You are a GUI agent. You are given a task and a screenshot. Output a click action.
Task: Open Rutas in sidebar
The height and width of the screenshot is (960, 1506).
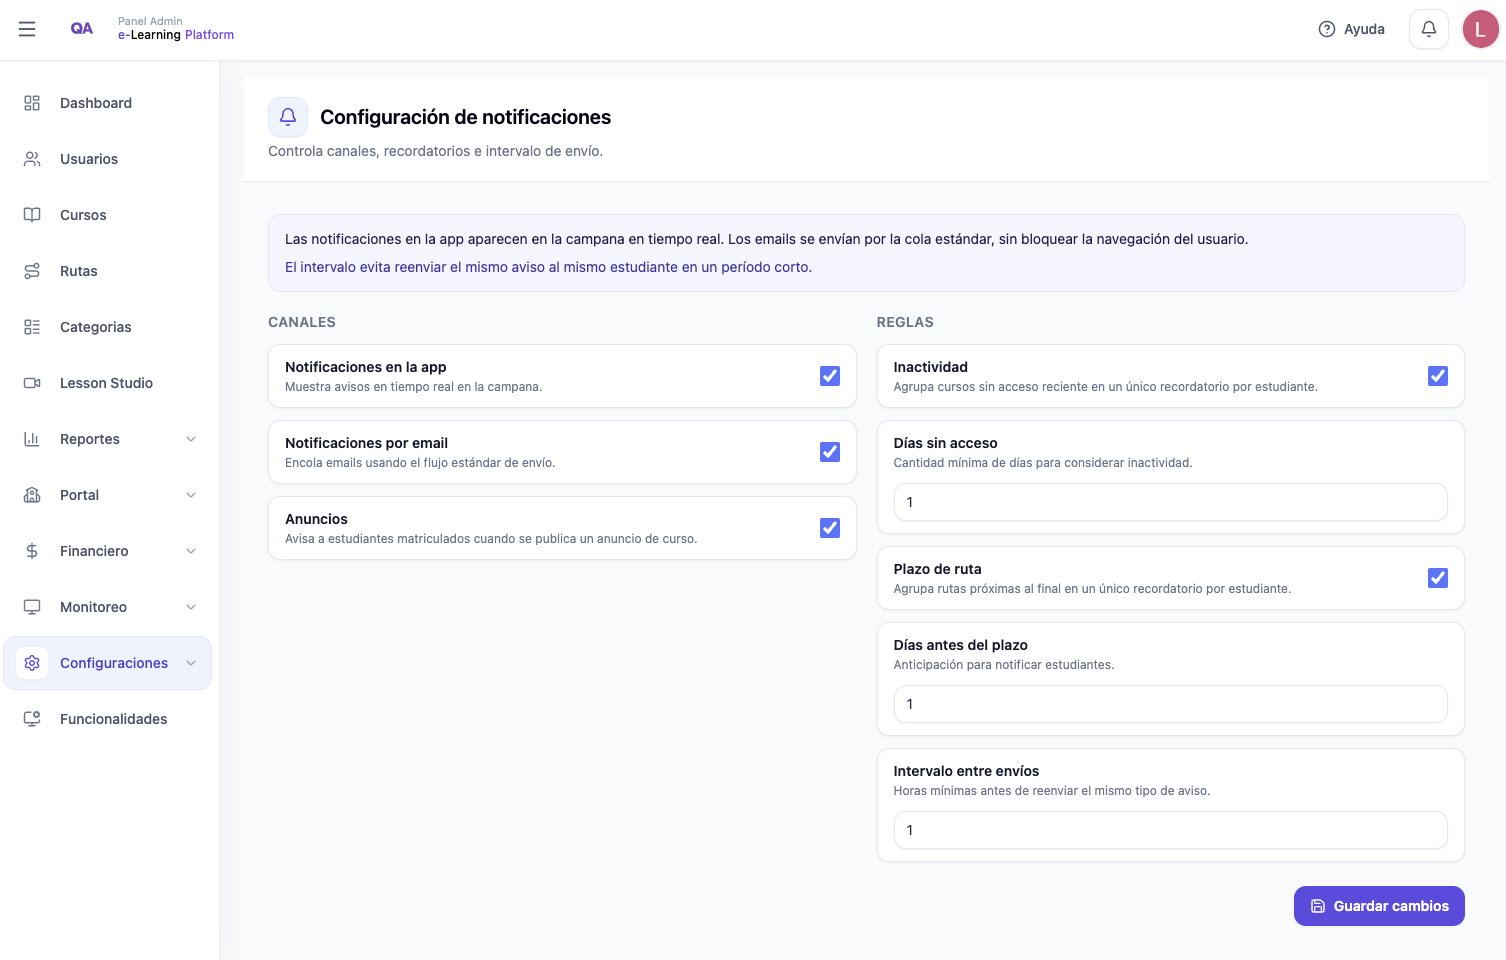click(x=108, y=271)
